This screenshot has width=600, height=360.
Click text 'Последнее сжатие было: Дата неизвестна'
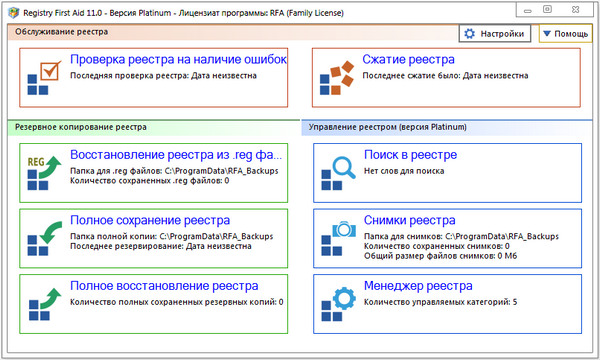pos(445,76)
